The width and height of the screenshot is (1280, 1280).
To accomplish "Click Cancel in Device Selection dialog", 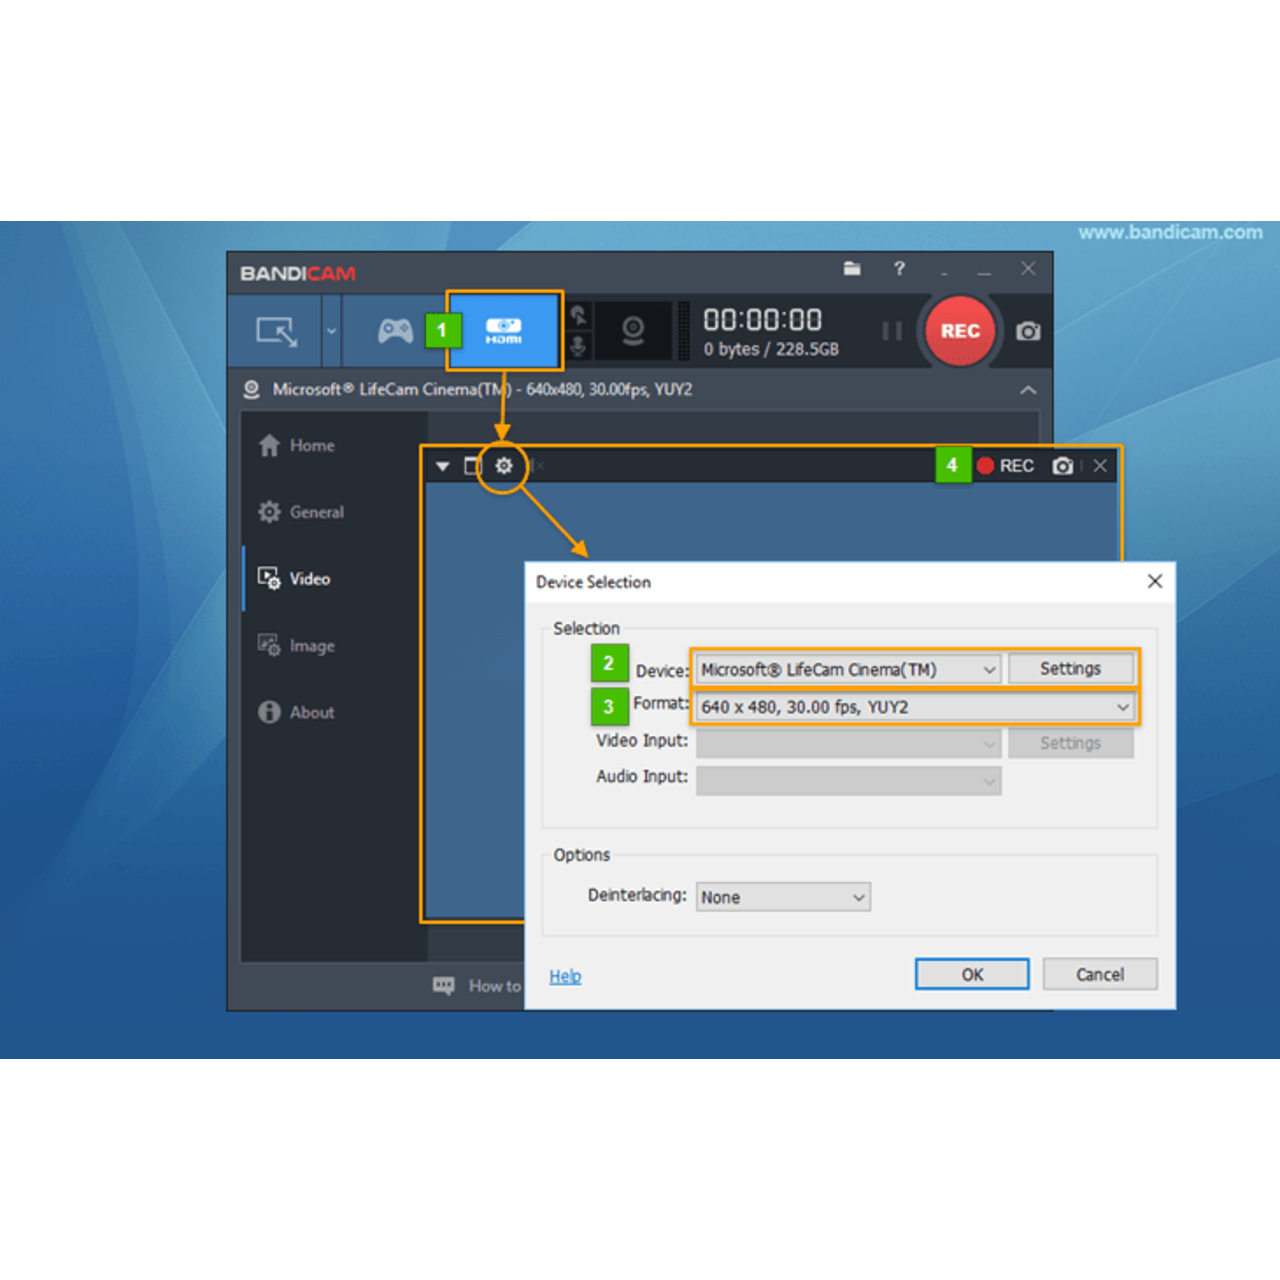I will (x=1100, y=974).
